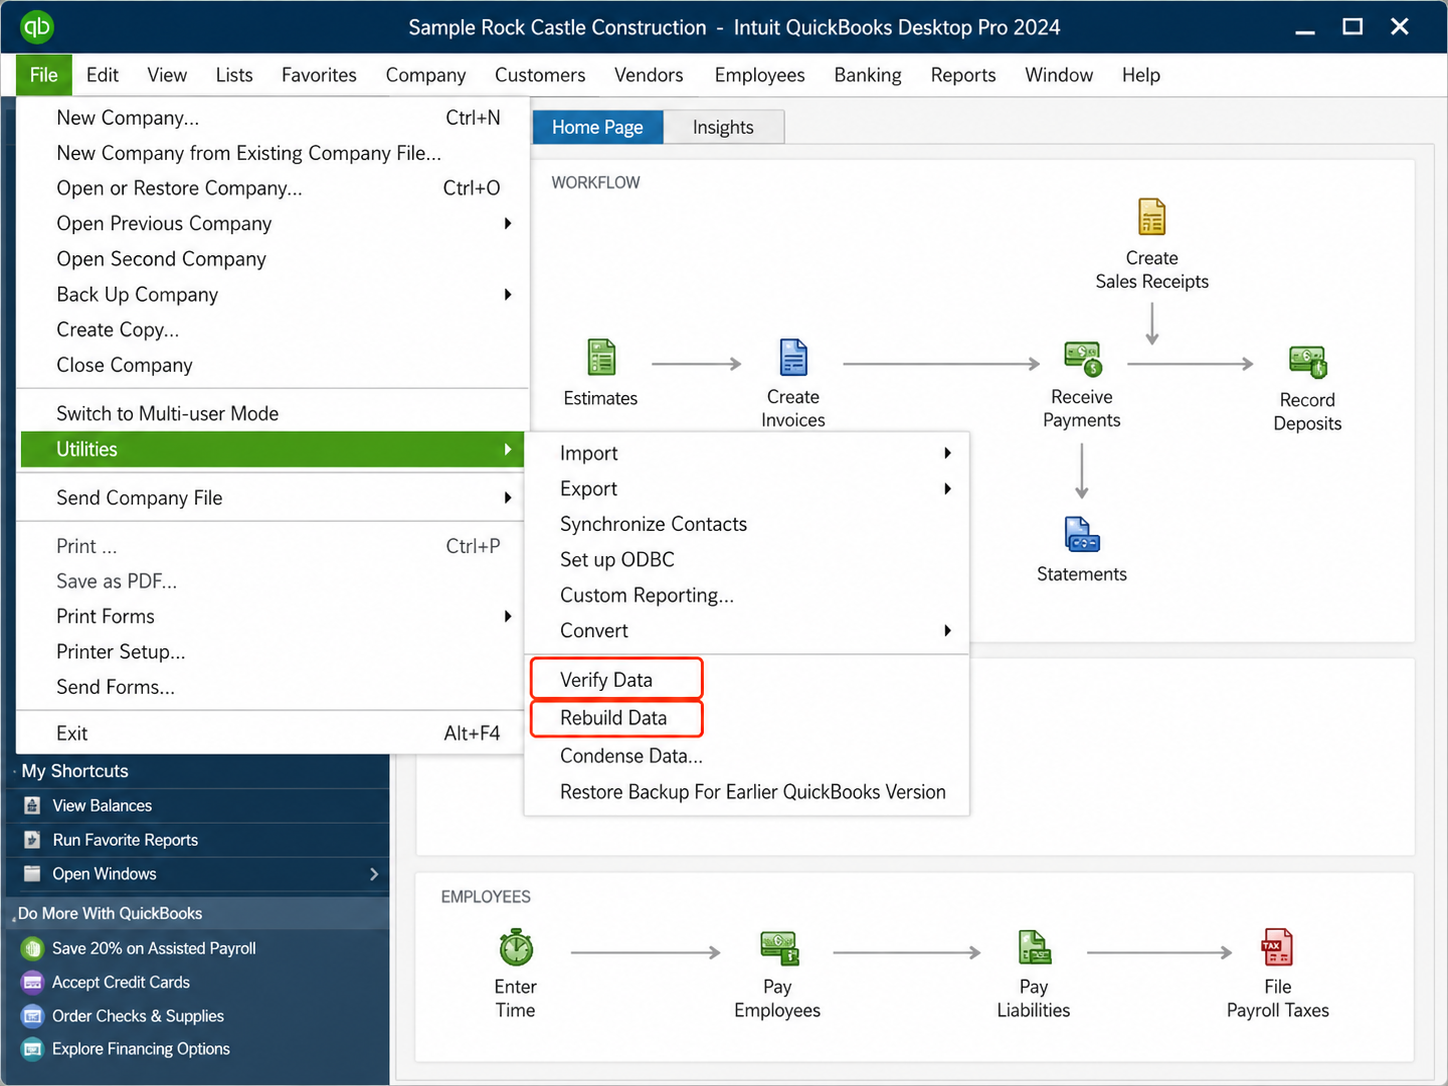1448x1086 pixels.
Task: Choose Exit from File menu
Action: 272,733
